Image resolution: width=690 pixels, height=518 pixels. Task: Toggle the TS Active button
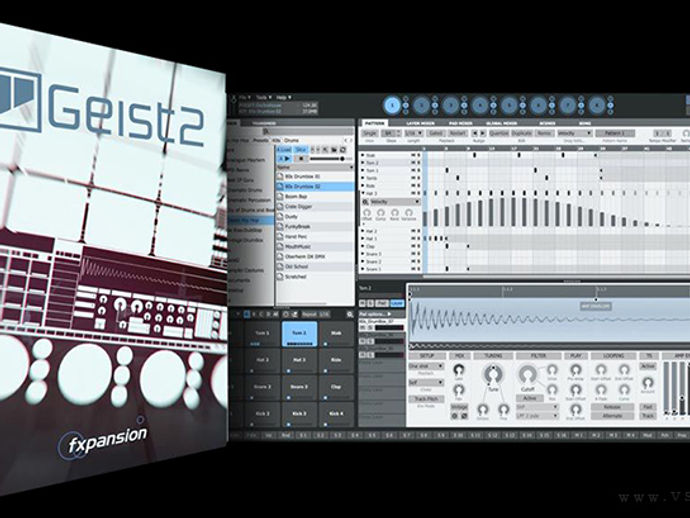point(647,366)
